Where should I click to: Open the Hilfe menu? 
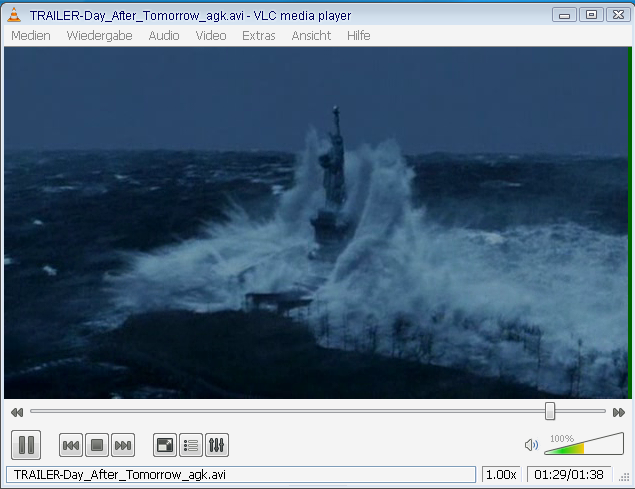coord(358,36)
